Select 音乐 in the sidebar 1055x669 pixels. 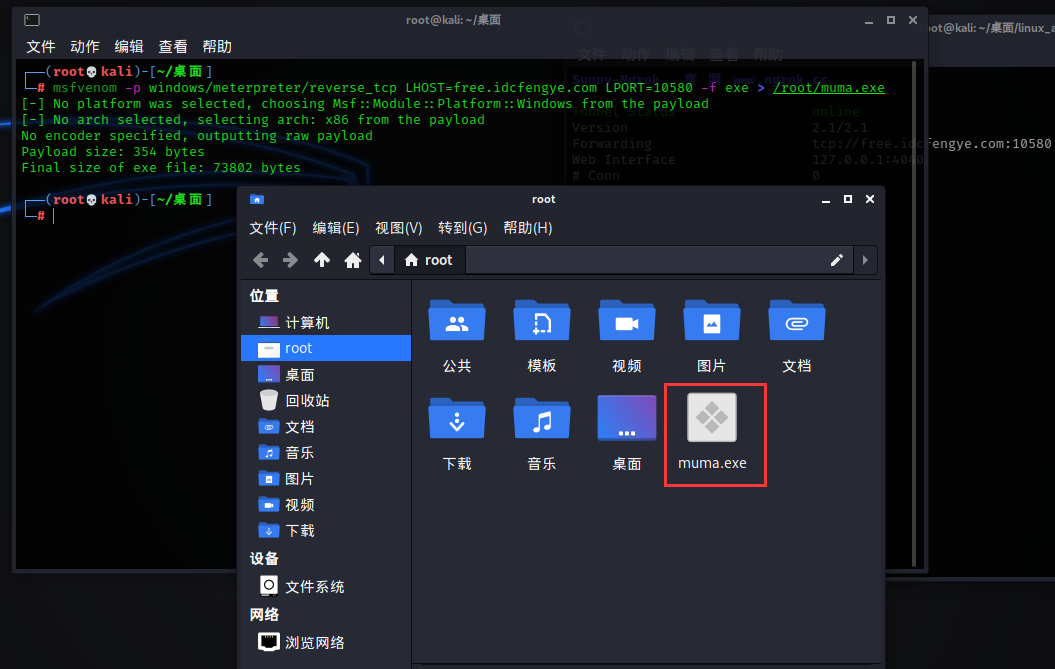(326, 452)
